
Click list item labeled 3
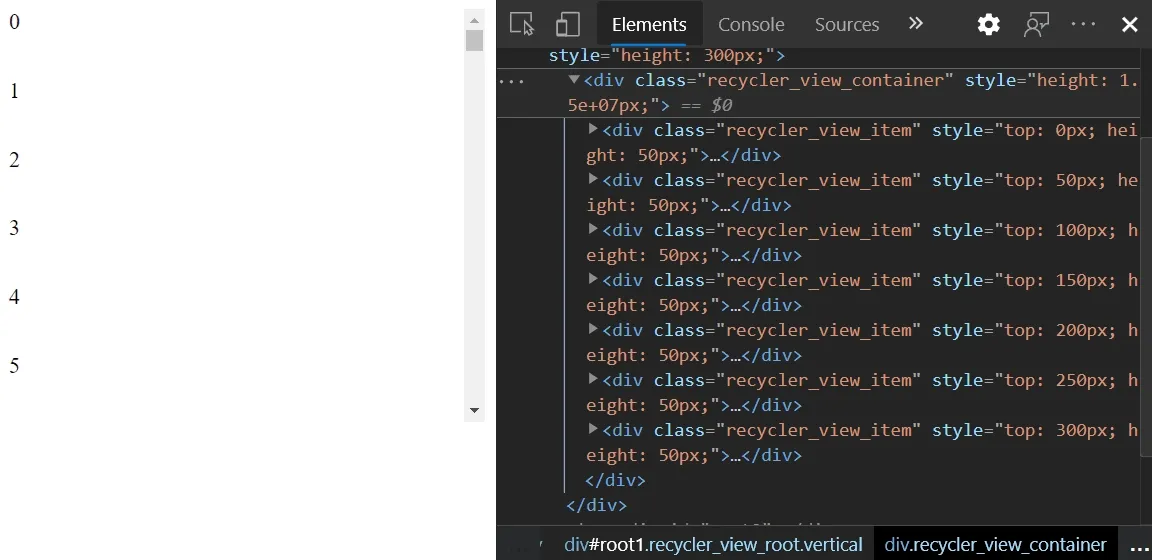(15, 228)
